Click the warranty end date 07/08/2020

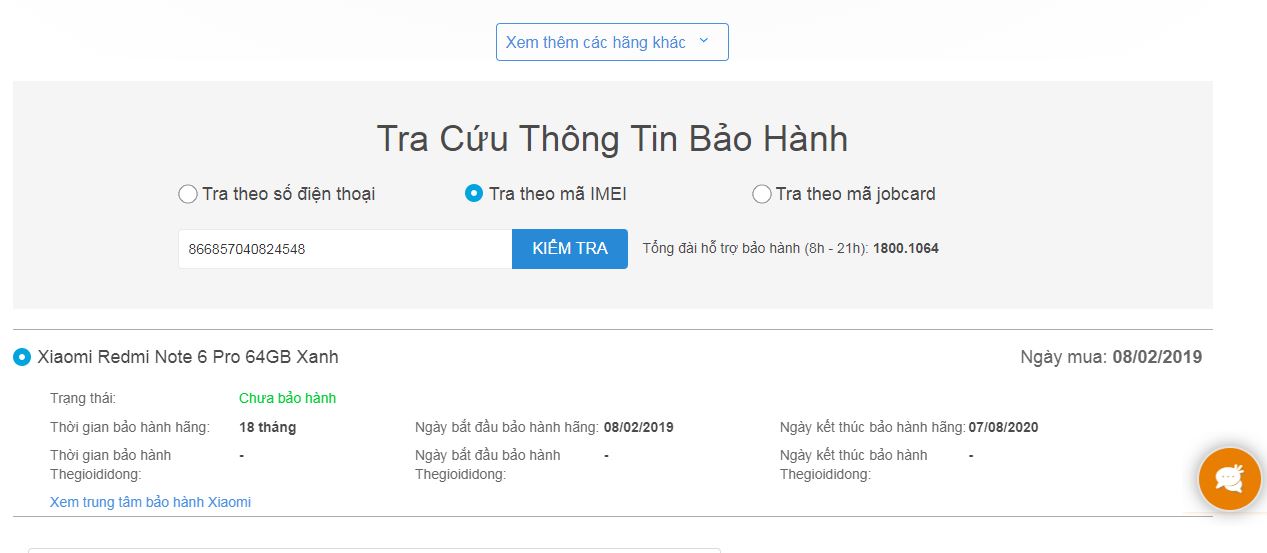[1002, 427]
